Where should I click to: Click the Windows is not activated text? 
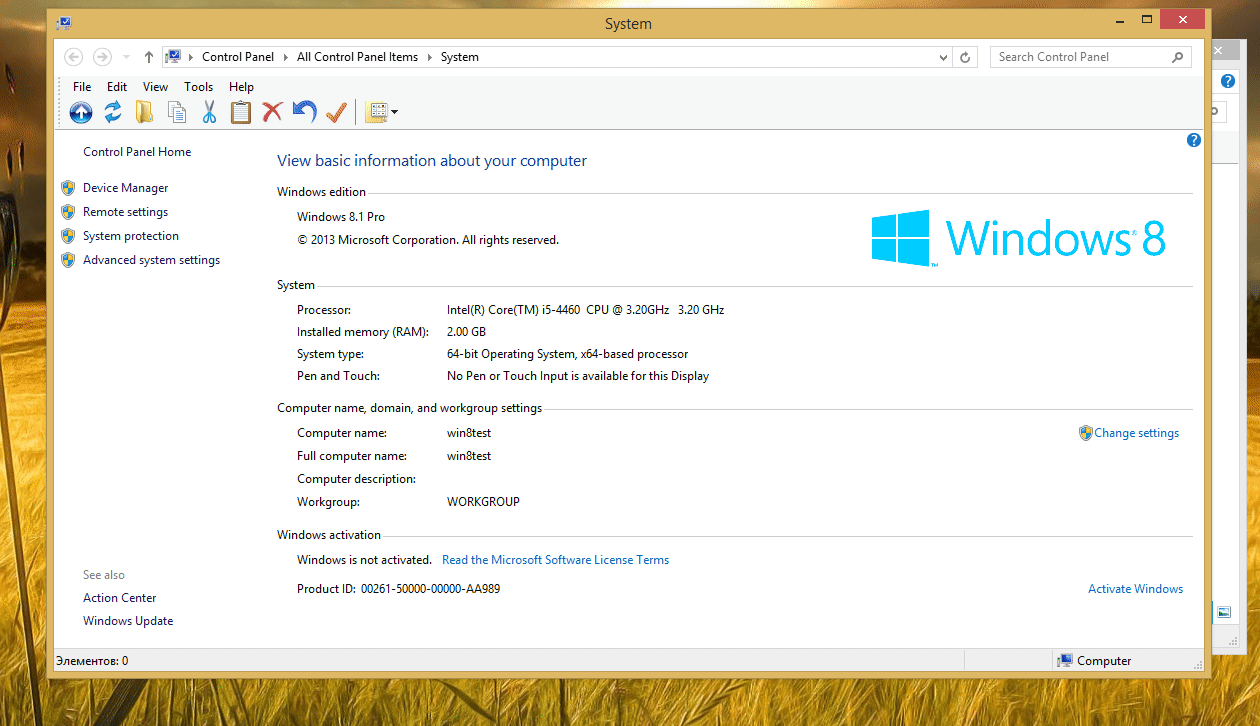(365, 560)
